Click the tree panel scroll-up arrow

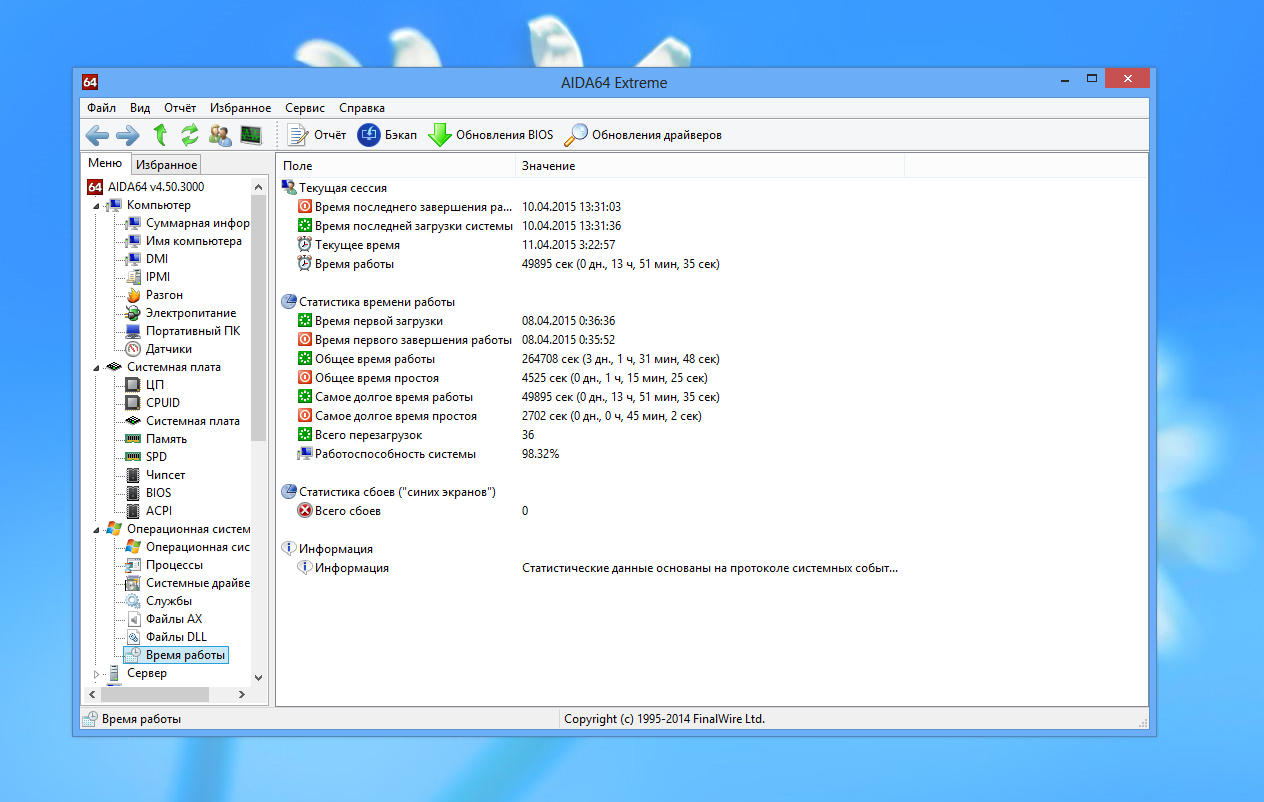click(259, 187)
